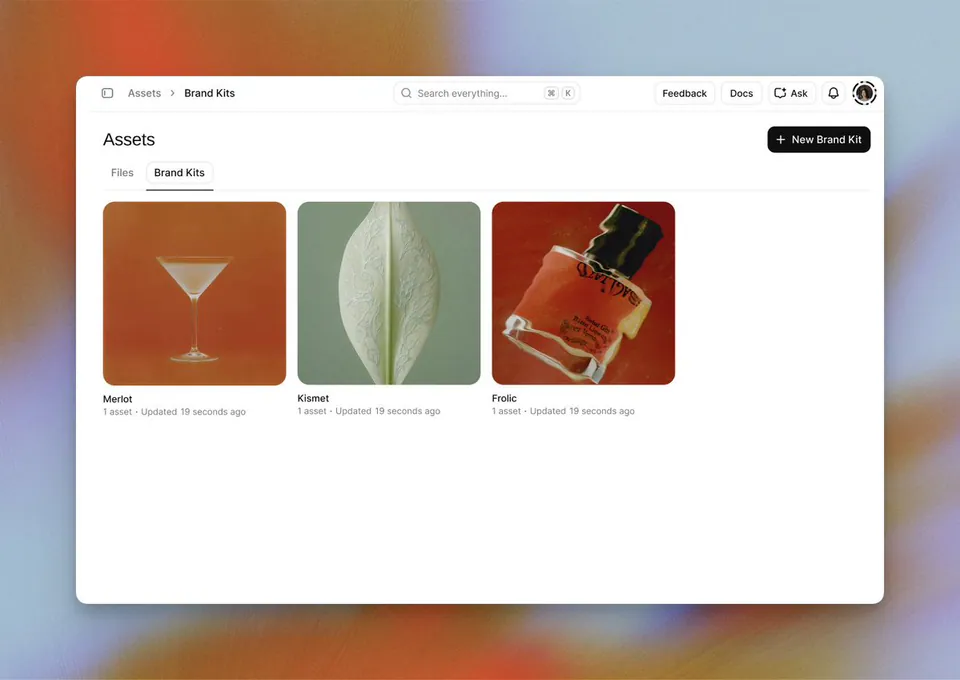960x680 pixels.
Task: Create a New Brand Kit
Action: coord(819,140)
